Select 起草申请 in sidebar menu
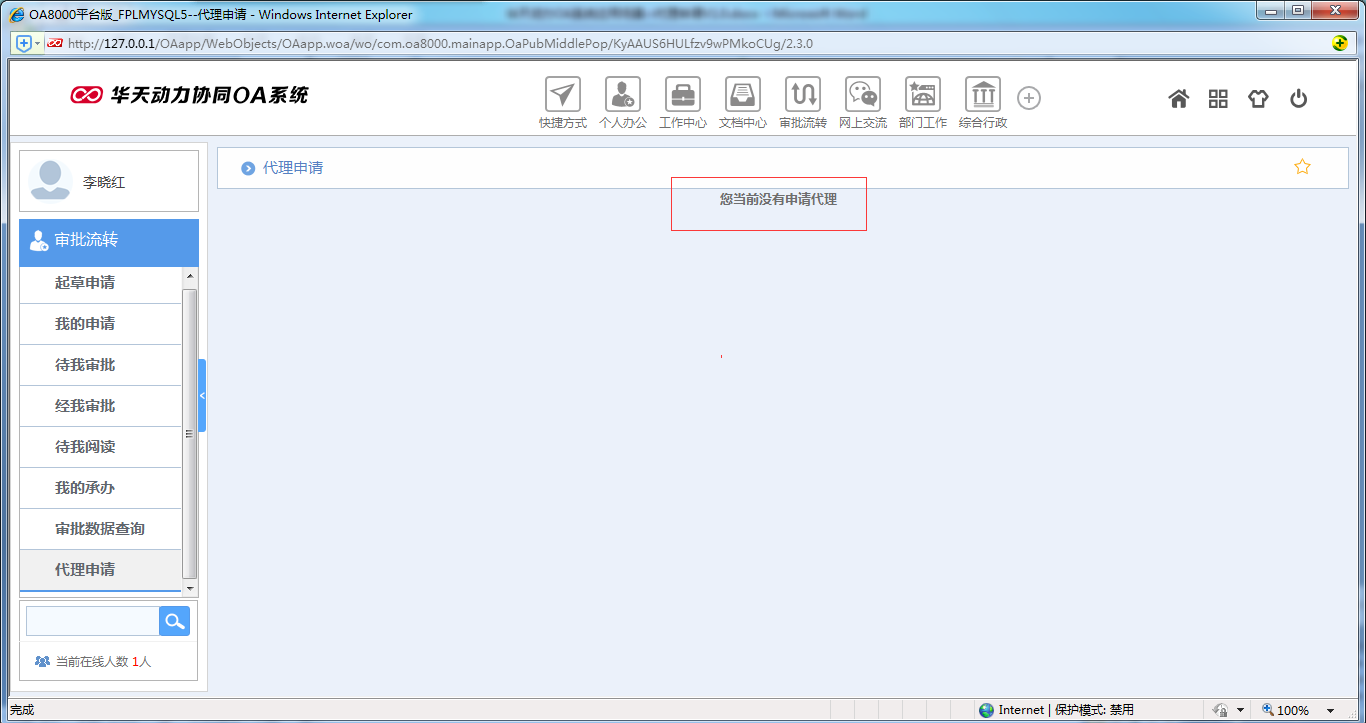Viewport: 1366px width, 723px height. click(x=85, y=283)
